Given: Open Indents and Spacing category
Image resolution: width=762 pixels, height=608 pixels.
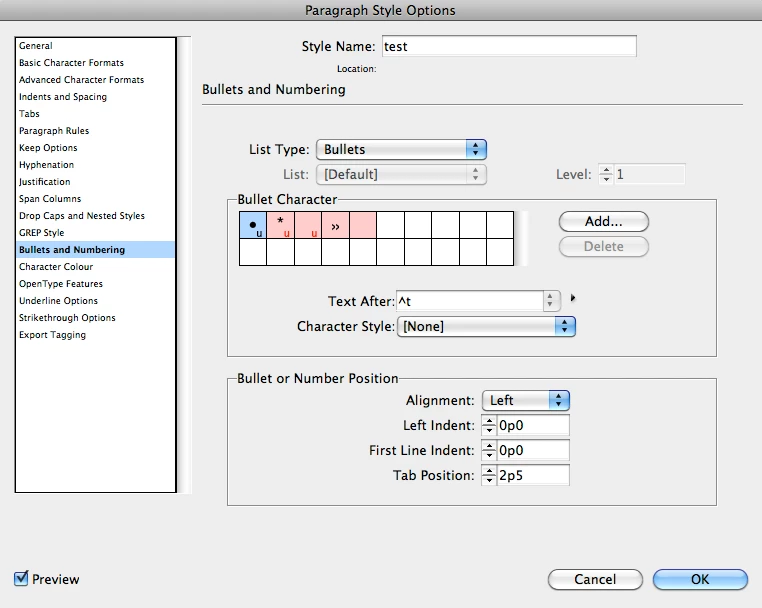Looking at the screenshot, I should pyautogui.click(x=95, y=97).
